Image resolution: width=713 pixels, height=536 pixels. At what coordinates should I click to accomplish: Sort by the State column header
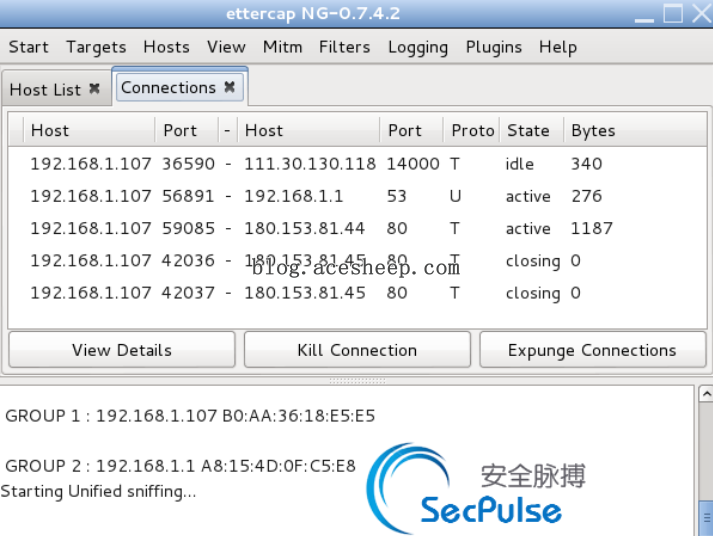[x=532, y=130]
